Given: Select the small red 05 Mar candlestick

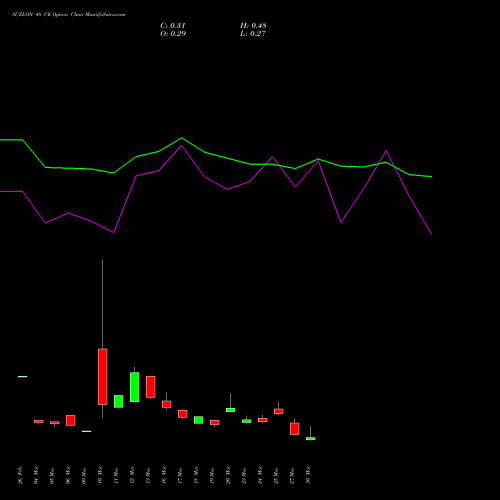Looking at the screenshot, I should [x=55, y=423].
